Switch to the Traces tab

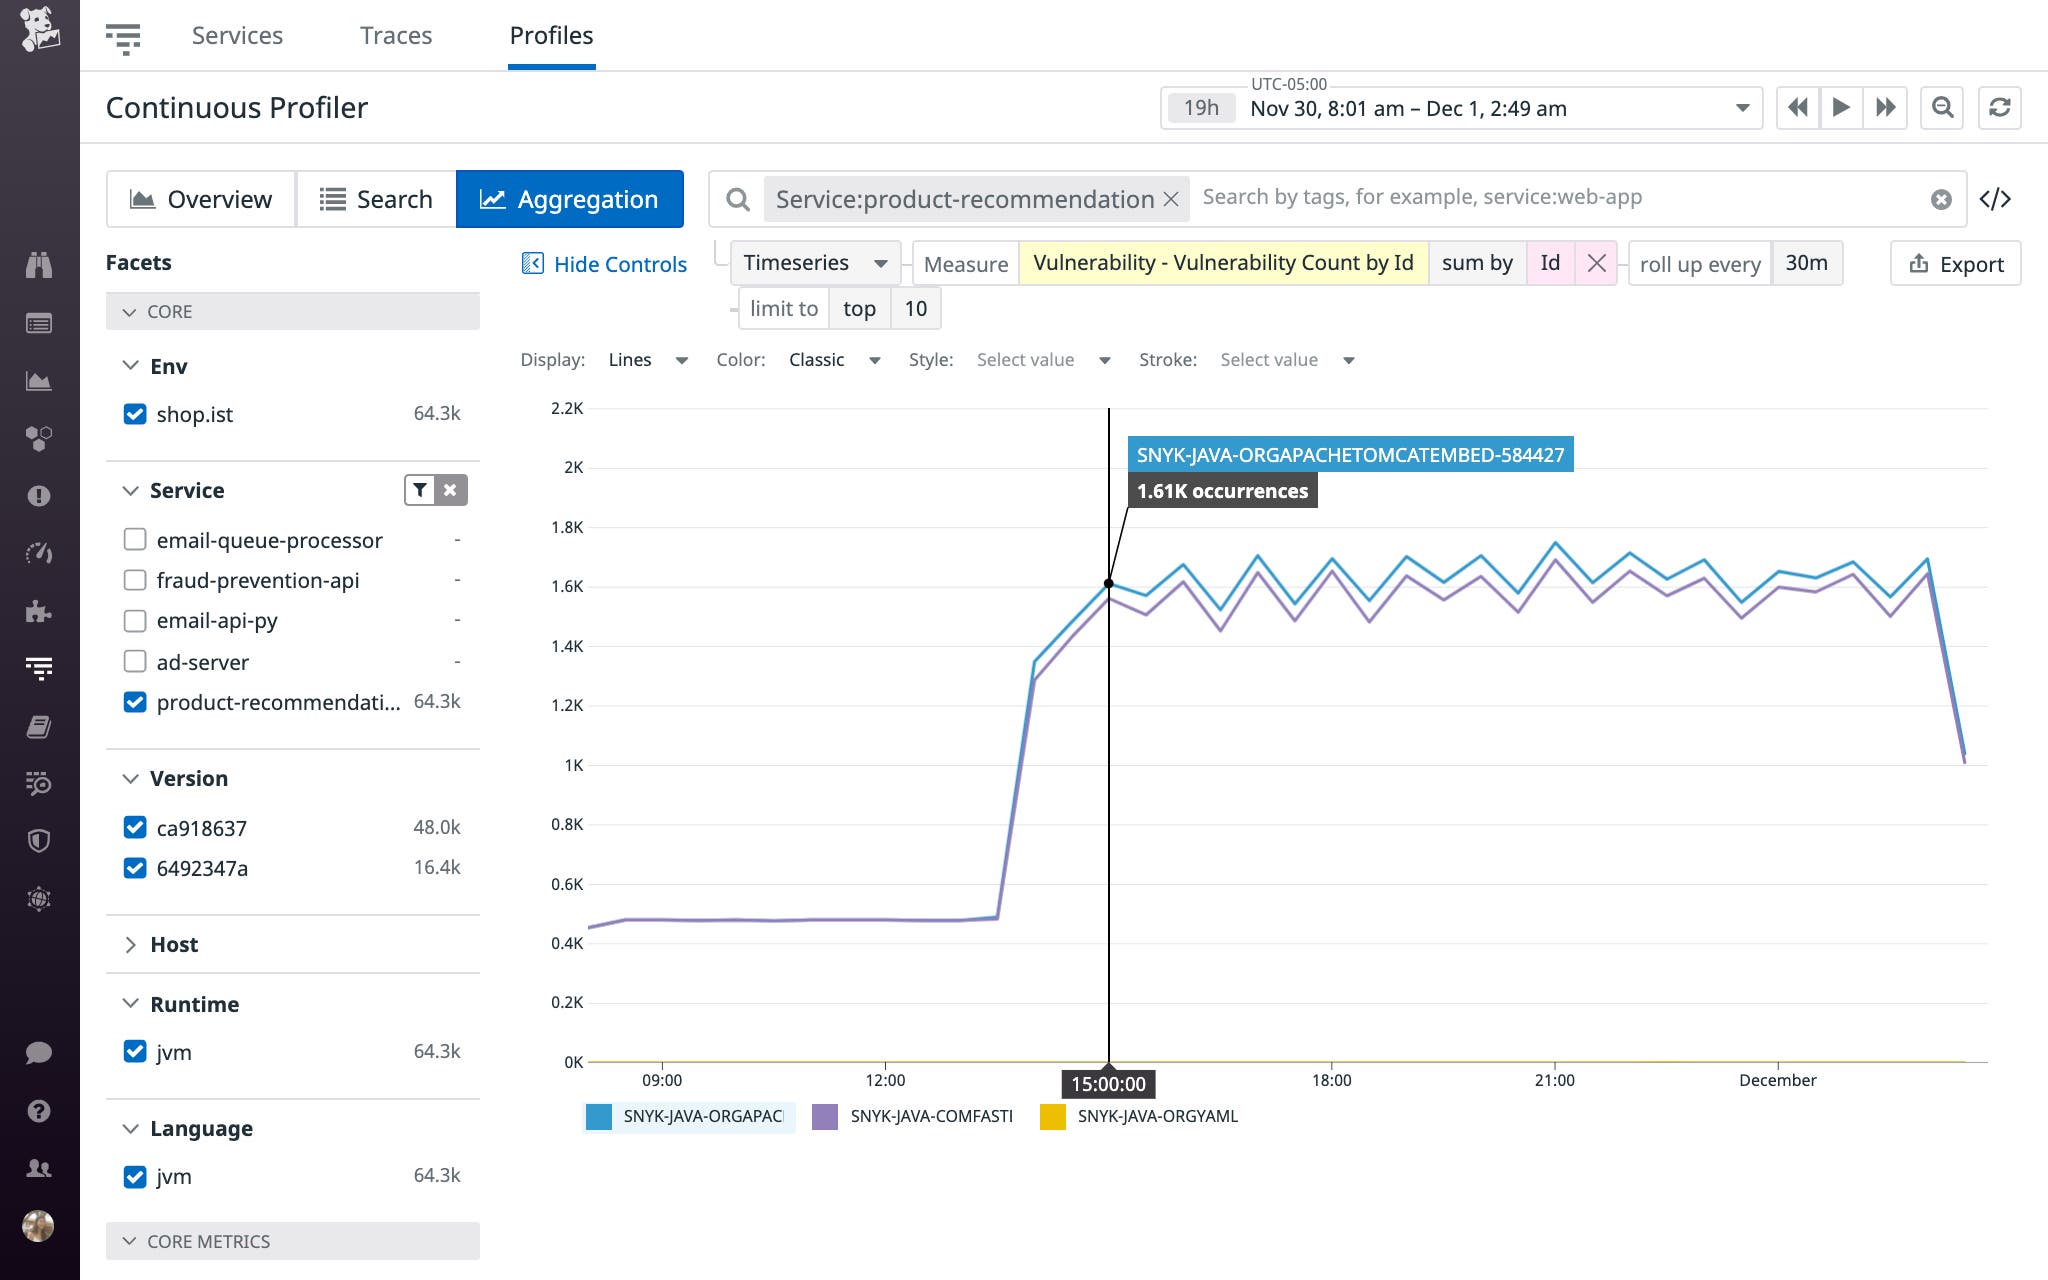(396, 35)
